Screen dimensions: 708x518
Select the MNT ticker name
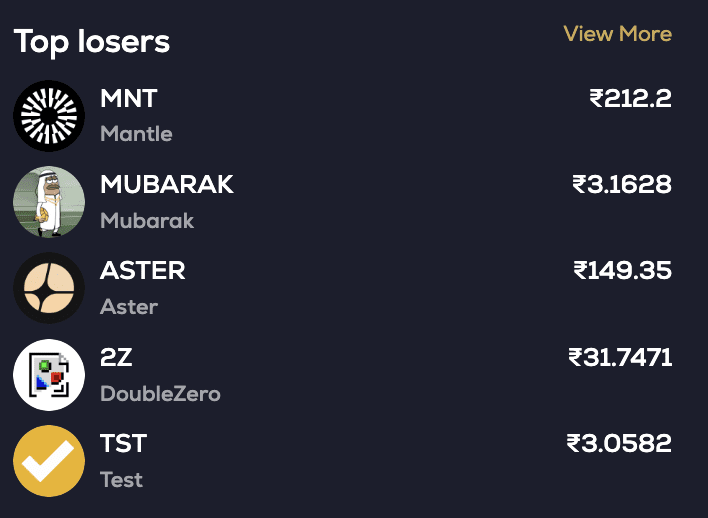[x=129, y=99]
